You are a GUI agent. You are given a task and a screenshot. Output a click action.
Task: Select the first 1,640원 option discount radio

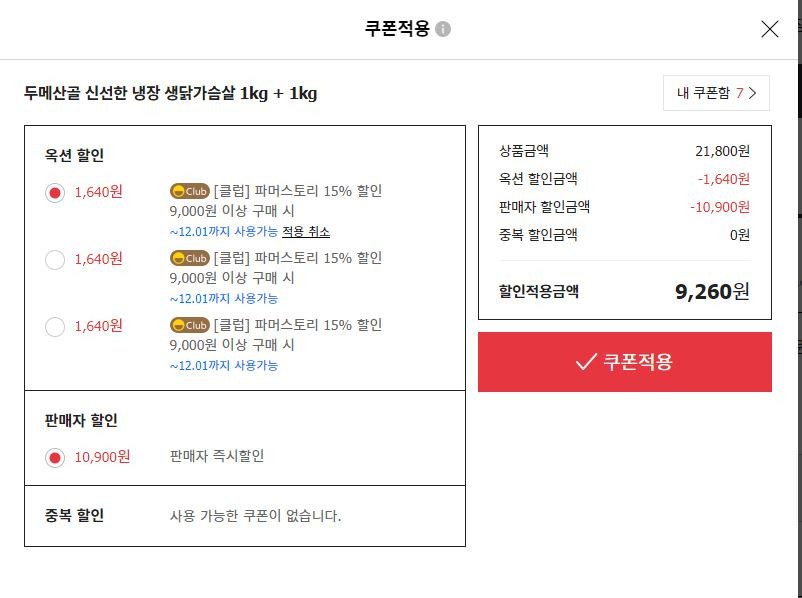(55, 193)
